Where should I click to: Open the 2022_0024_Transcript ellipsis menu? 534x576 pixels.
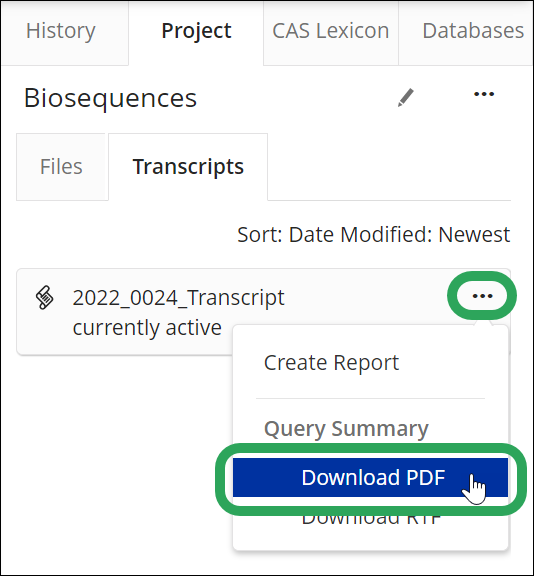pos(482,296)
